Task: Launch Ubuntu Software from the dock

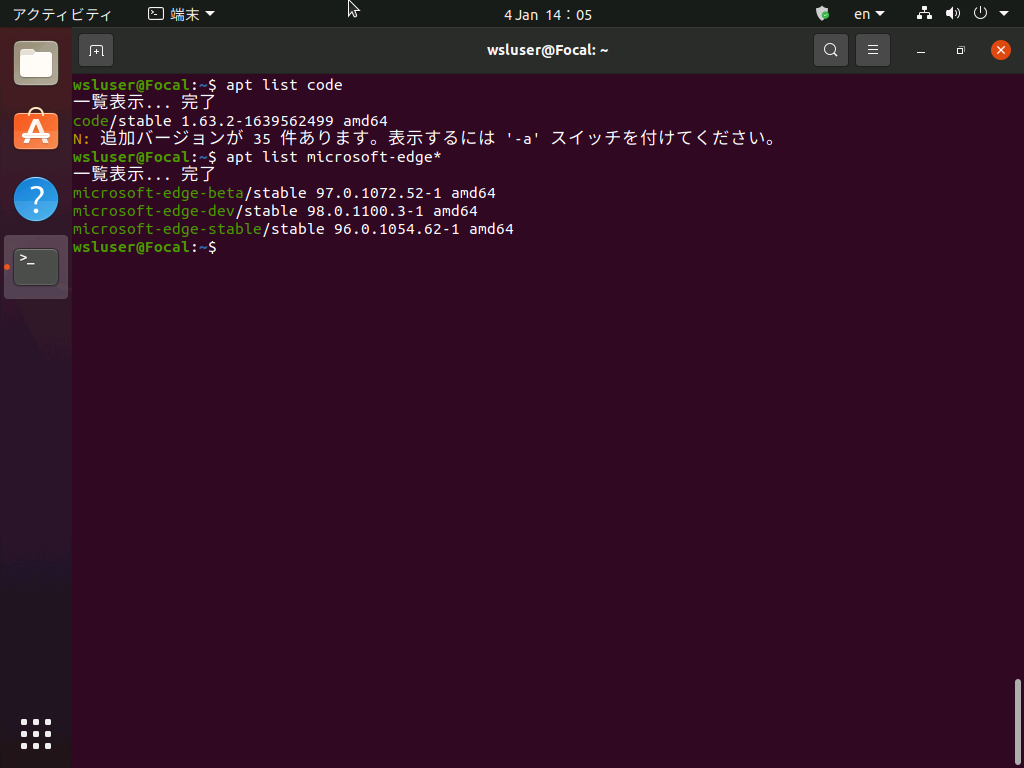Action: pos(36,130)
